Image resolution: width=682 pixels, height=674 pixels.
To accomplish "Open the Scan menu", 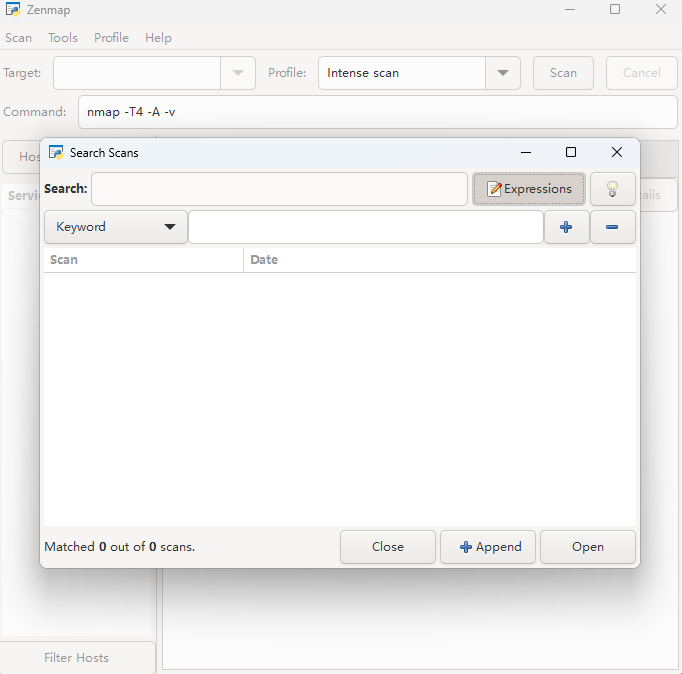I will tap(19, 38).
